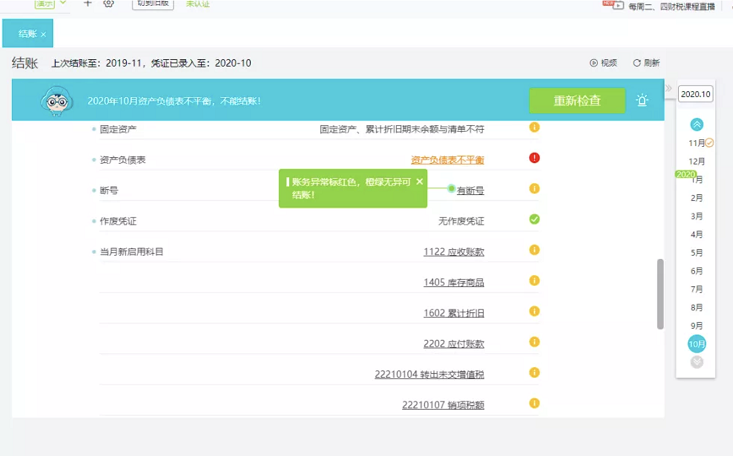Click the orange warning icon beside 2202 应付账款
This screenshot has width=733, height=456.
tap(534, 343)
